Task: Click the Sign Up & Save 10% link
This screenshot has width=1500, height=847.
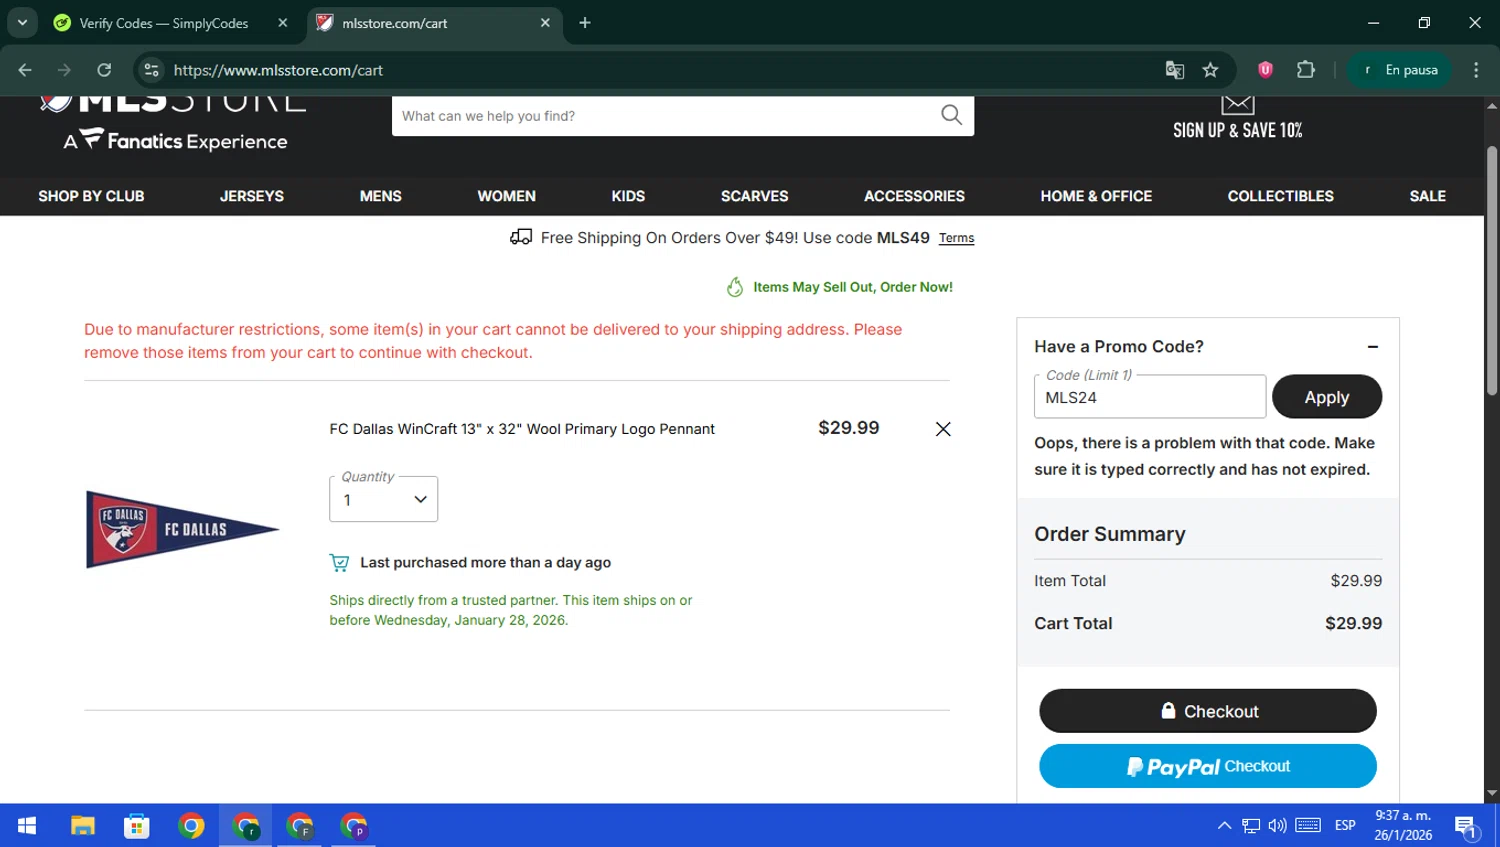Action: point(1238,130)
